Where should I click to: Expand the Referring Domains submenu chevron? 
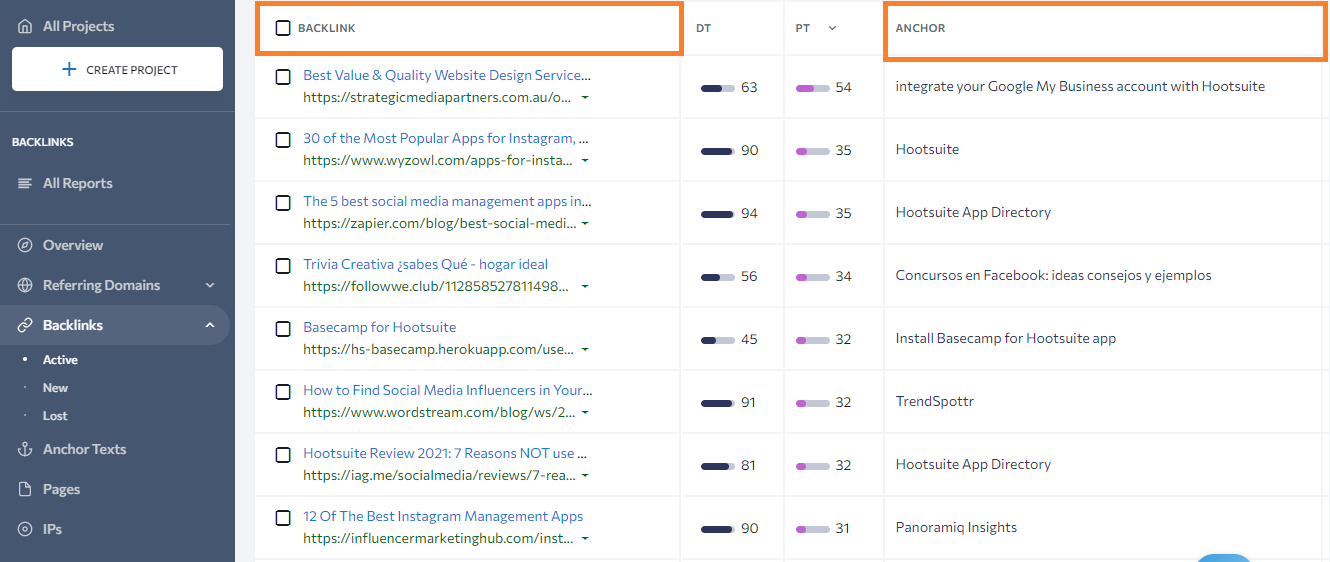pos(210,285)
